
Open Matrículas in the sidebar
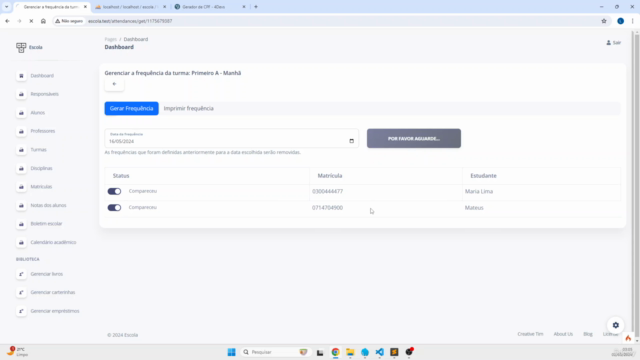tap(41, 187)
